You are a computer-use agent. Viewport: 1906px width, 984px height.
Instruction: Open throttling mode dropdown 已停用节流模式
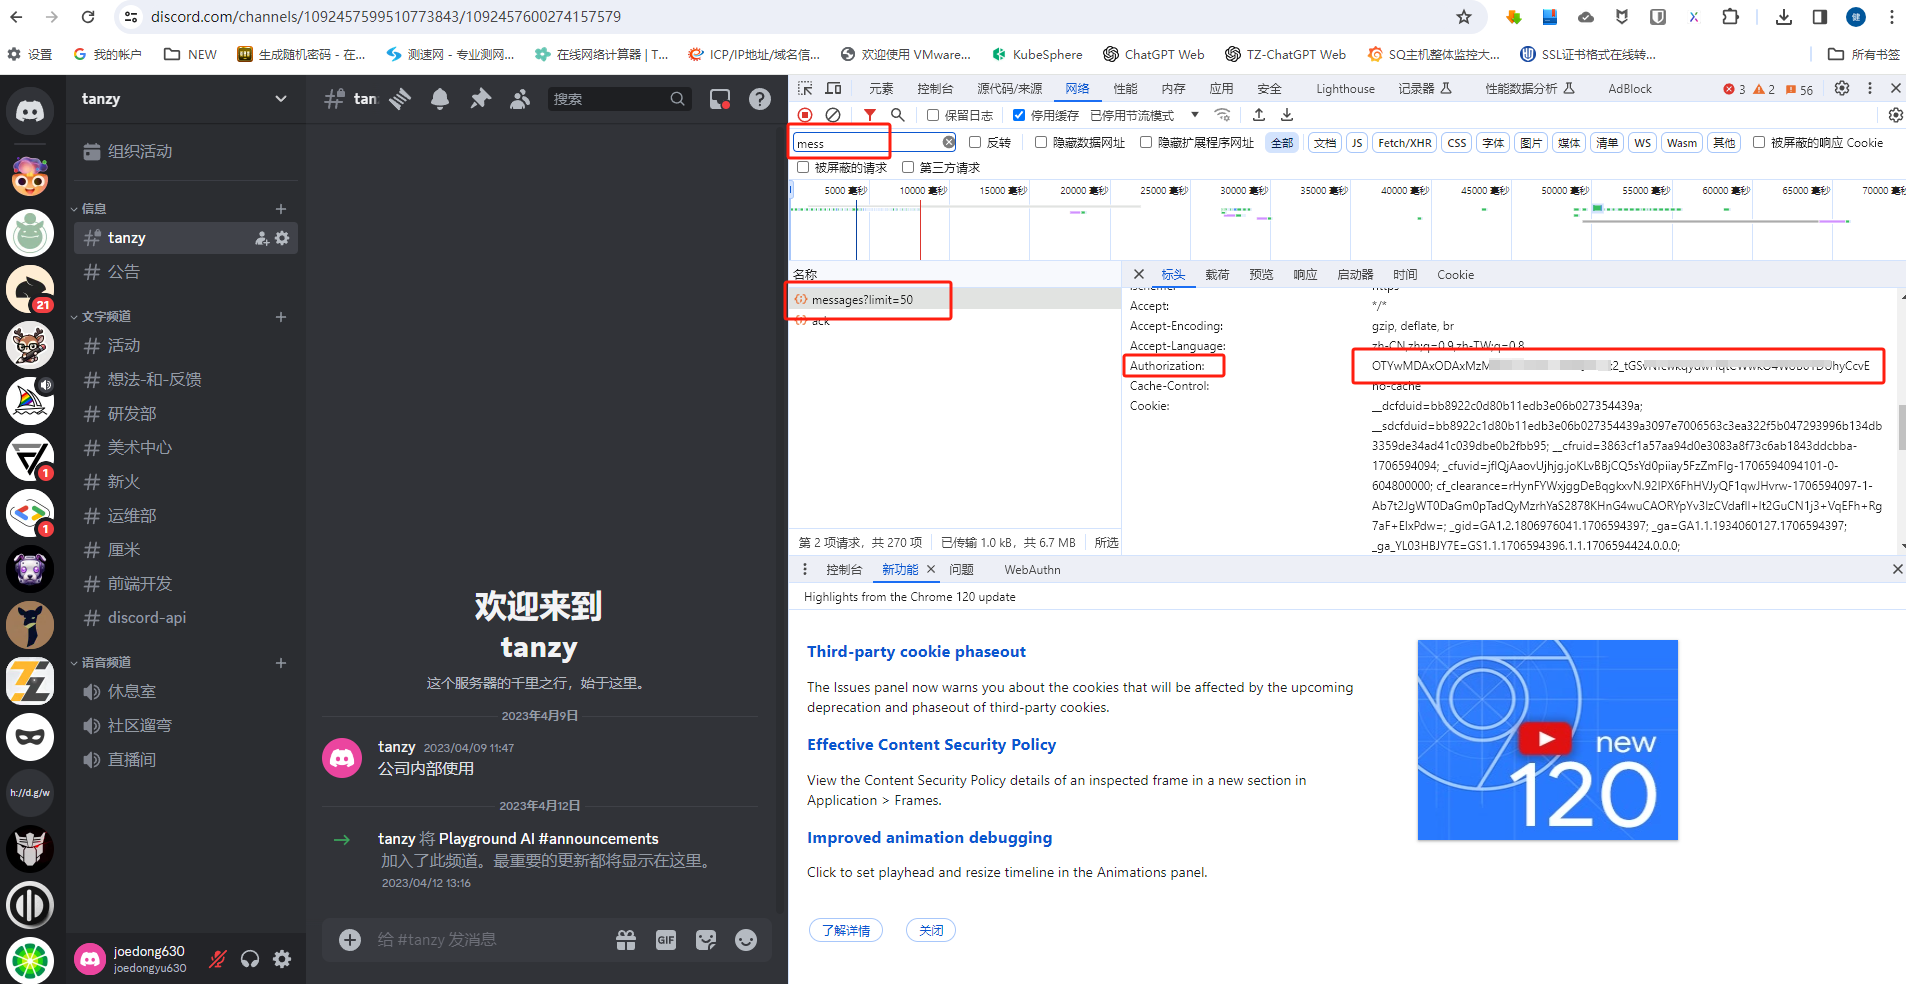pyautogui.click(x=1144, y=115)
